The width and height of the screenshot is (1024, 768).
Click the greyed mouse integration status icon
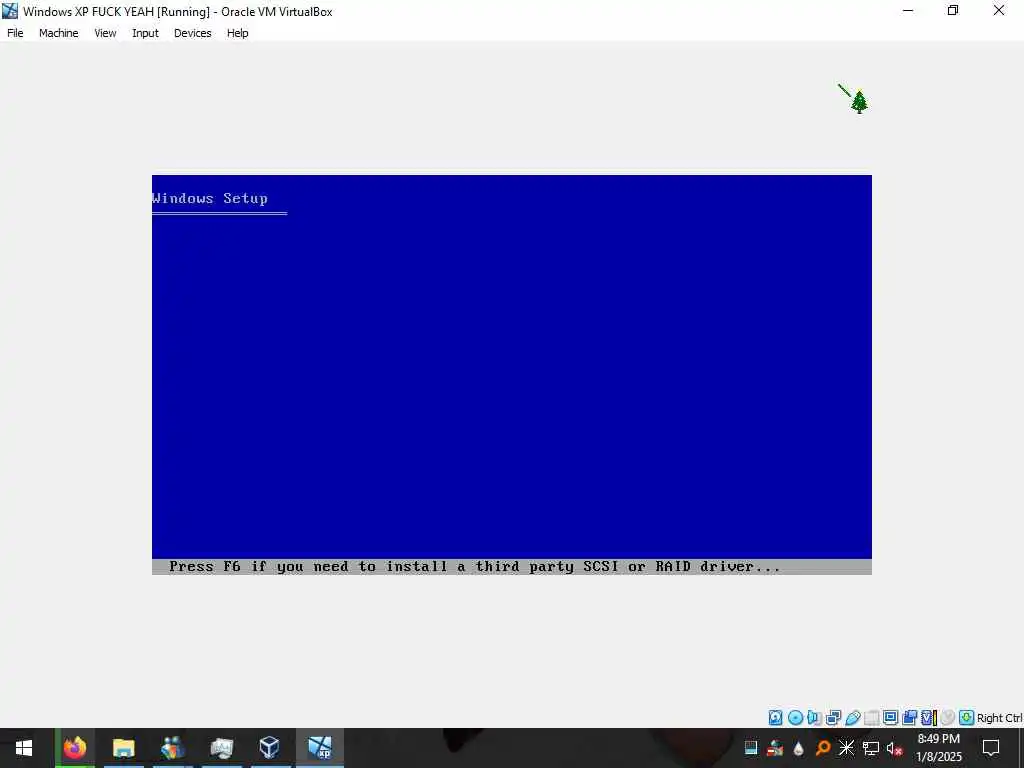point(948,718)
